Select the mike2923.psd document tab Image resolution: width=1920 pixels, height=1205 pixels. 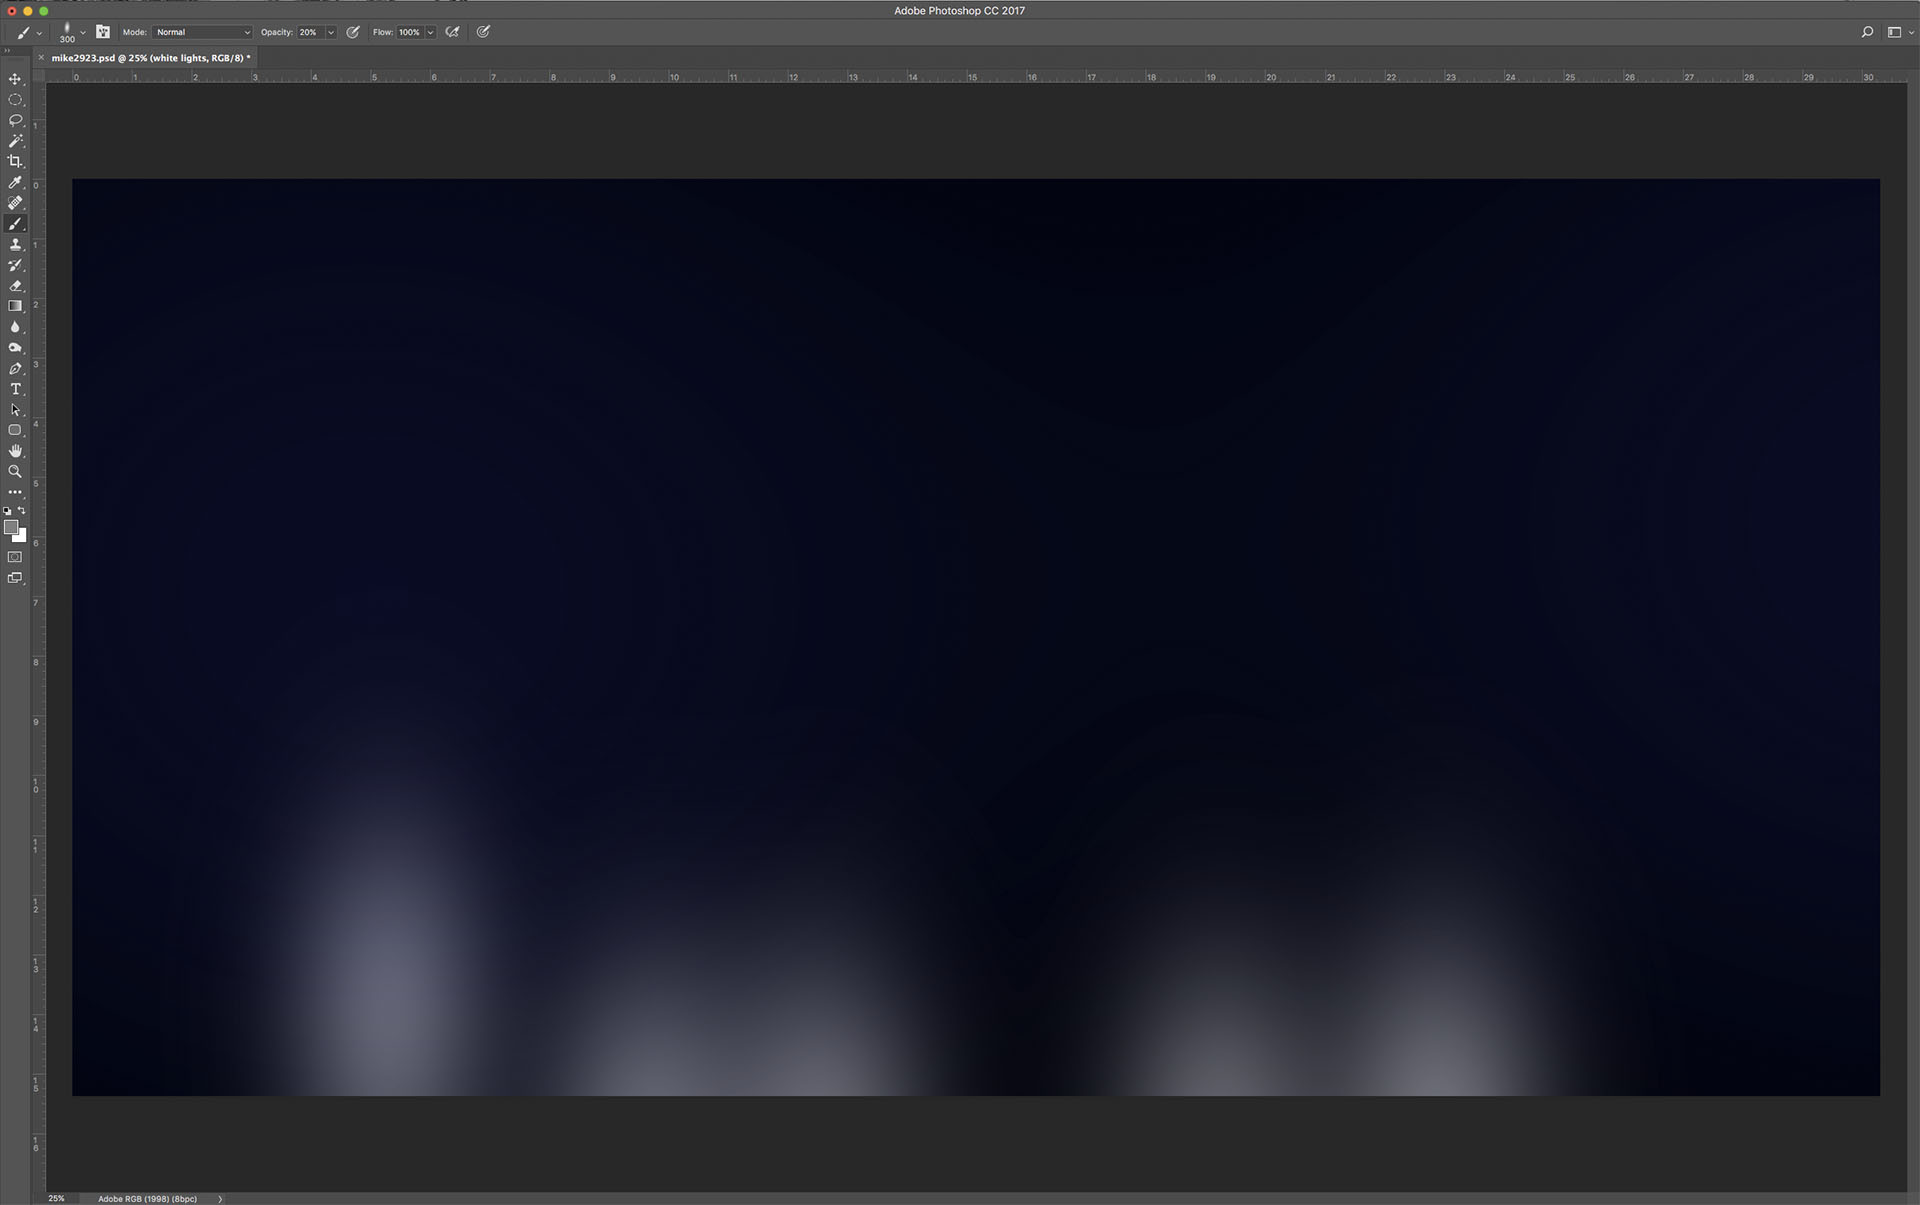pyautogui.click(x=150, y=58)
